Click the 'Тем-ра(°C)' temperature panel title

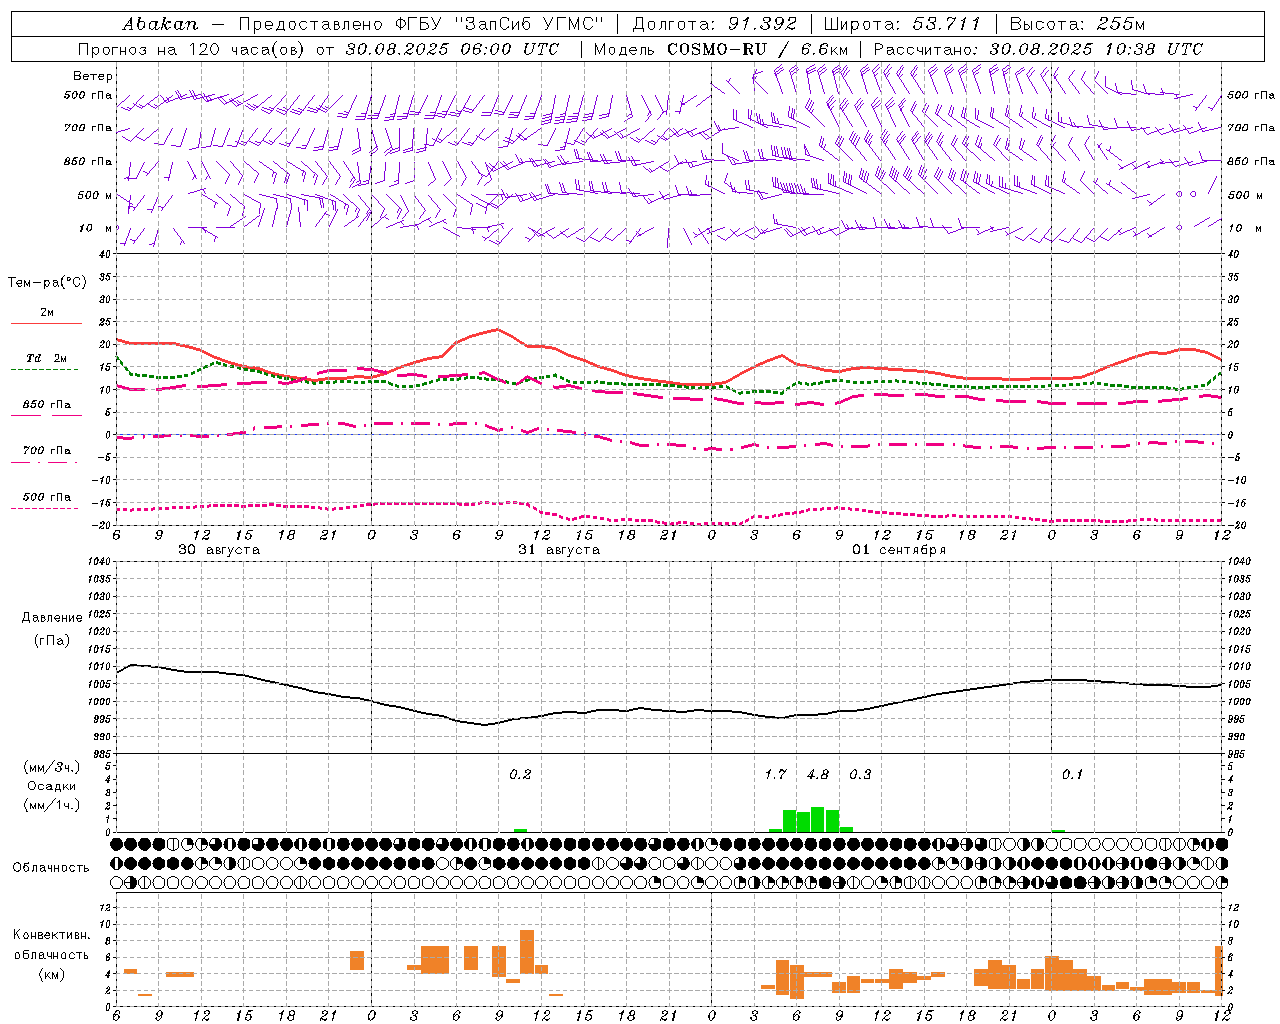coord(47,282)
